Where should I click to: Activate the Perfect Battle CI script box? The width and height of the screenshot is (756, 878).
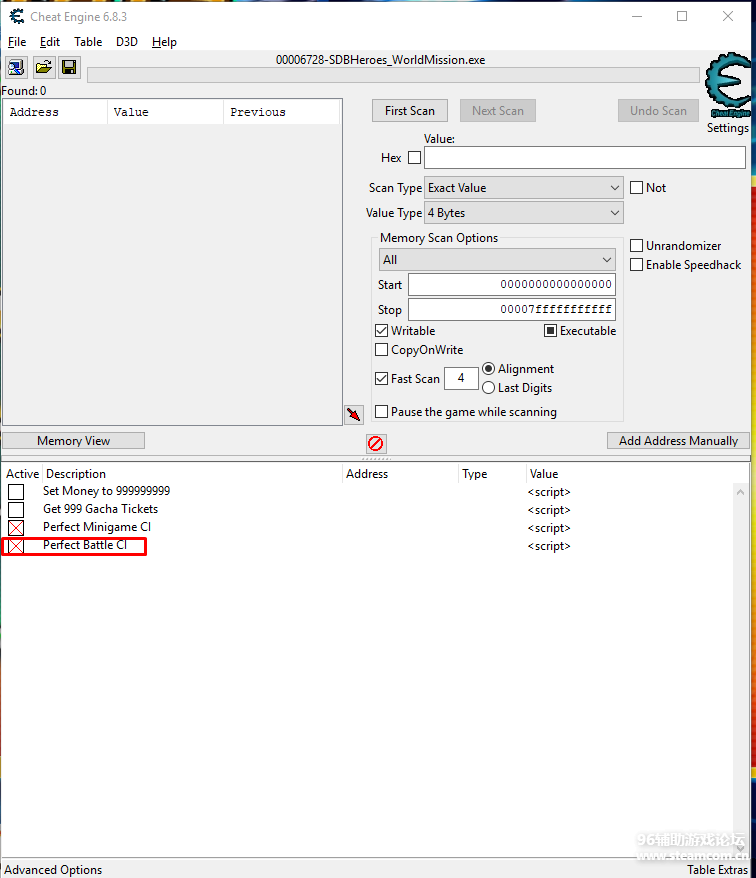click(16, 546)
